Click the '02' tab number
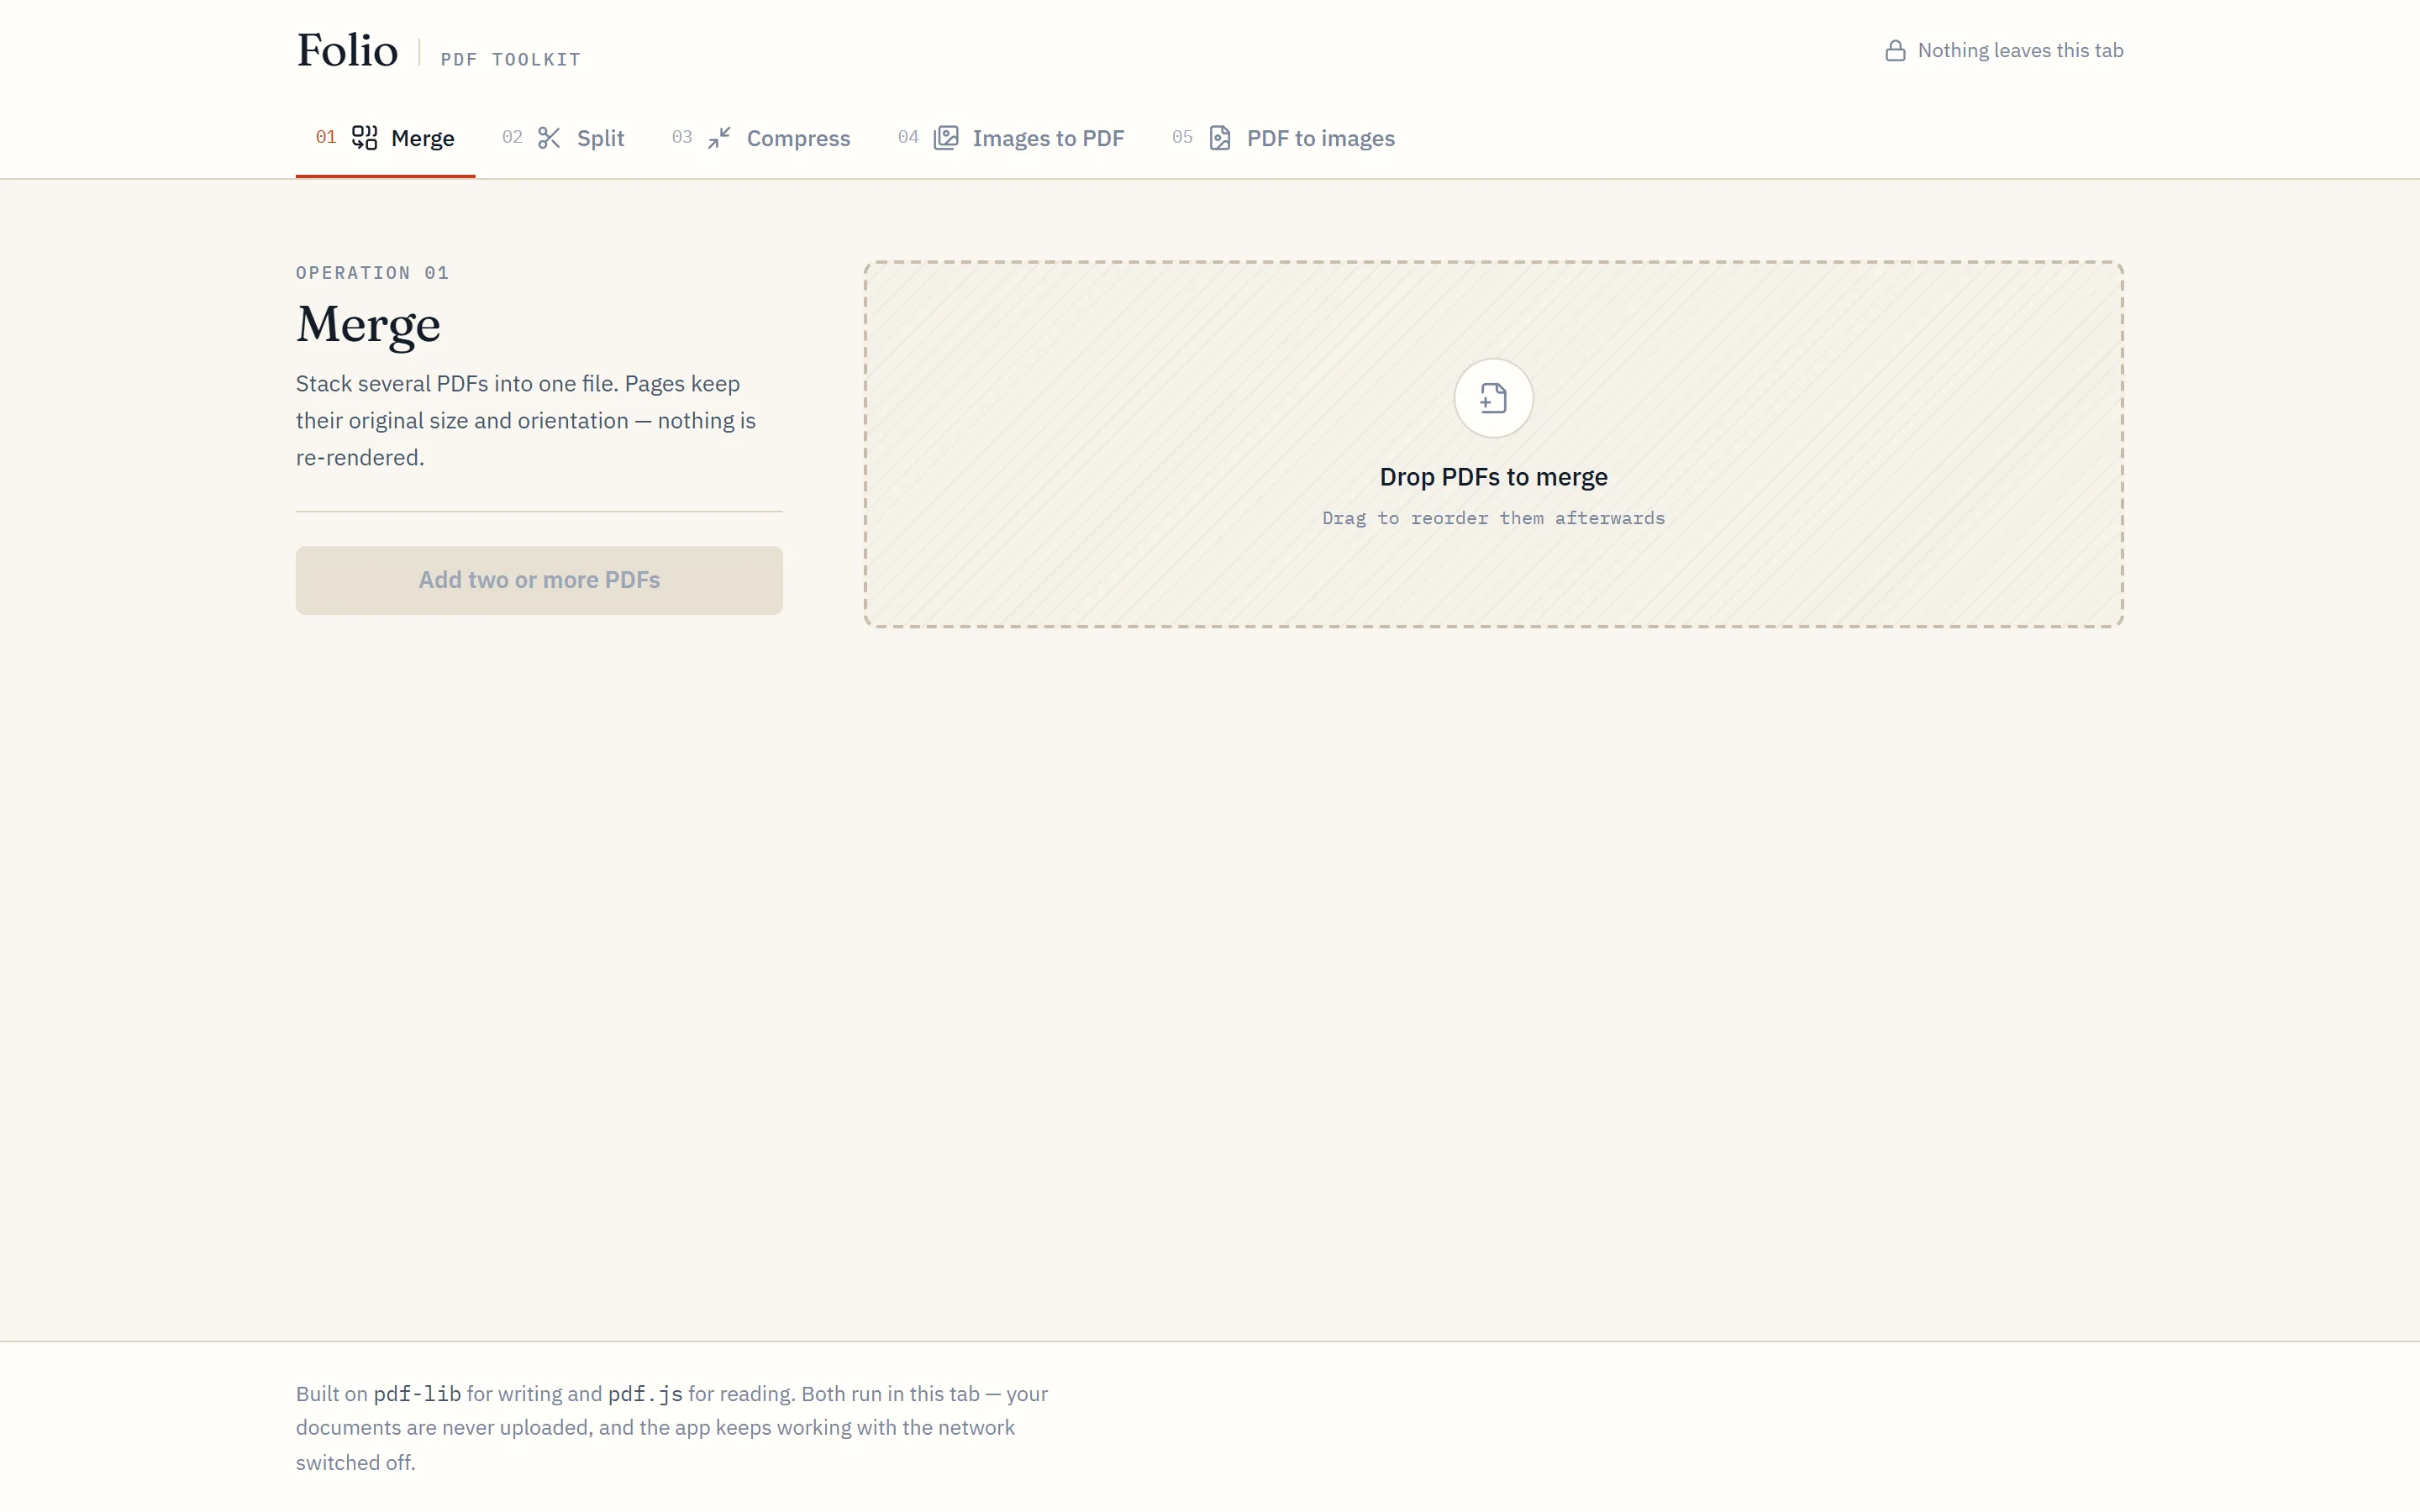Screen dimensions: 2420x1512 click(x=512, y=137)
